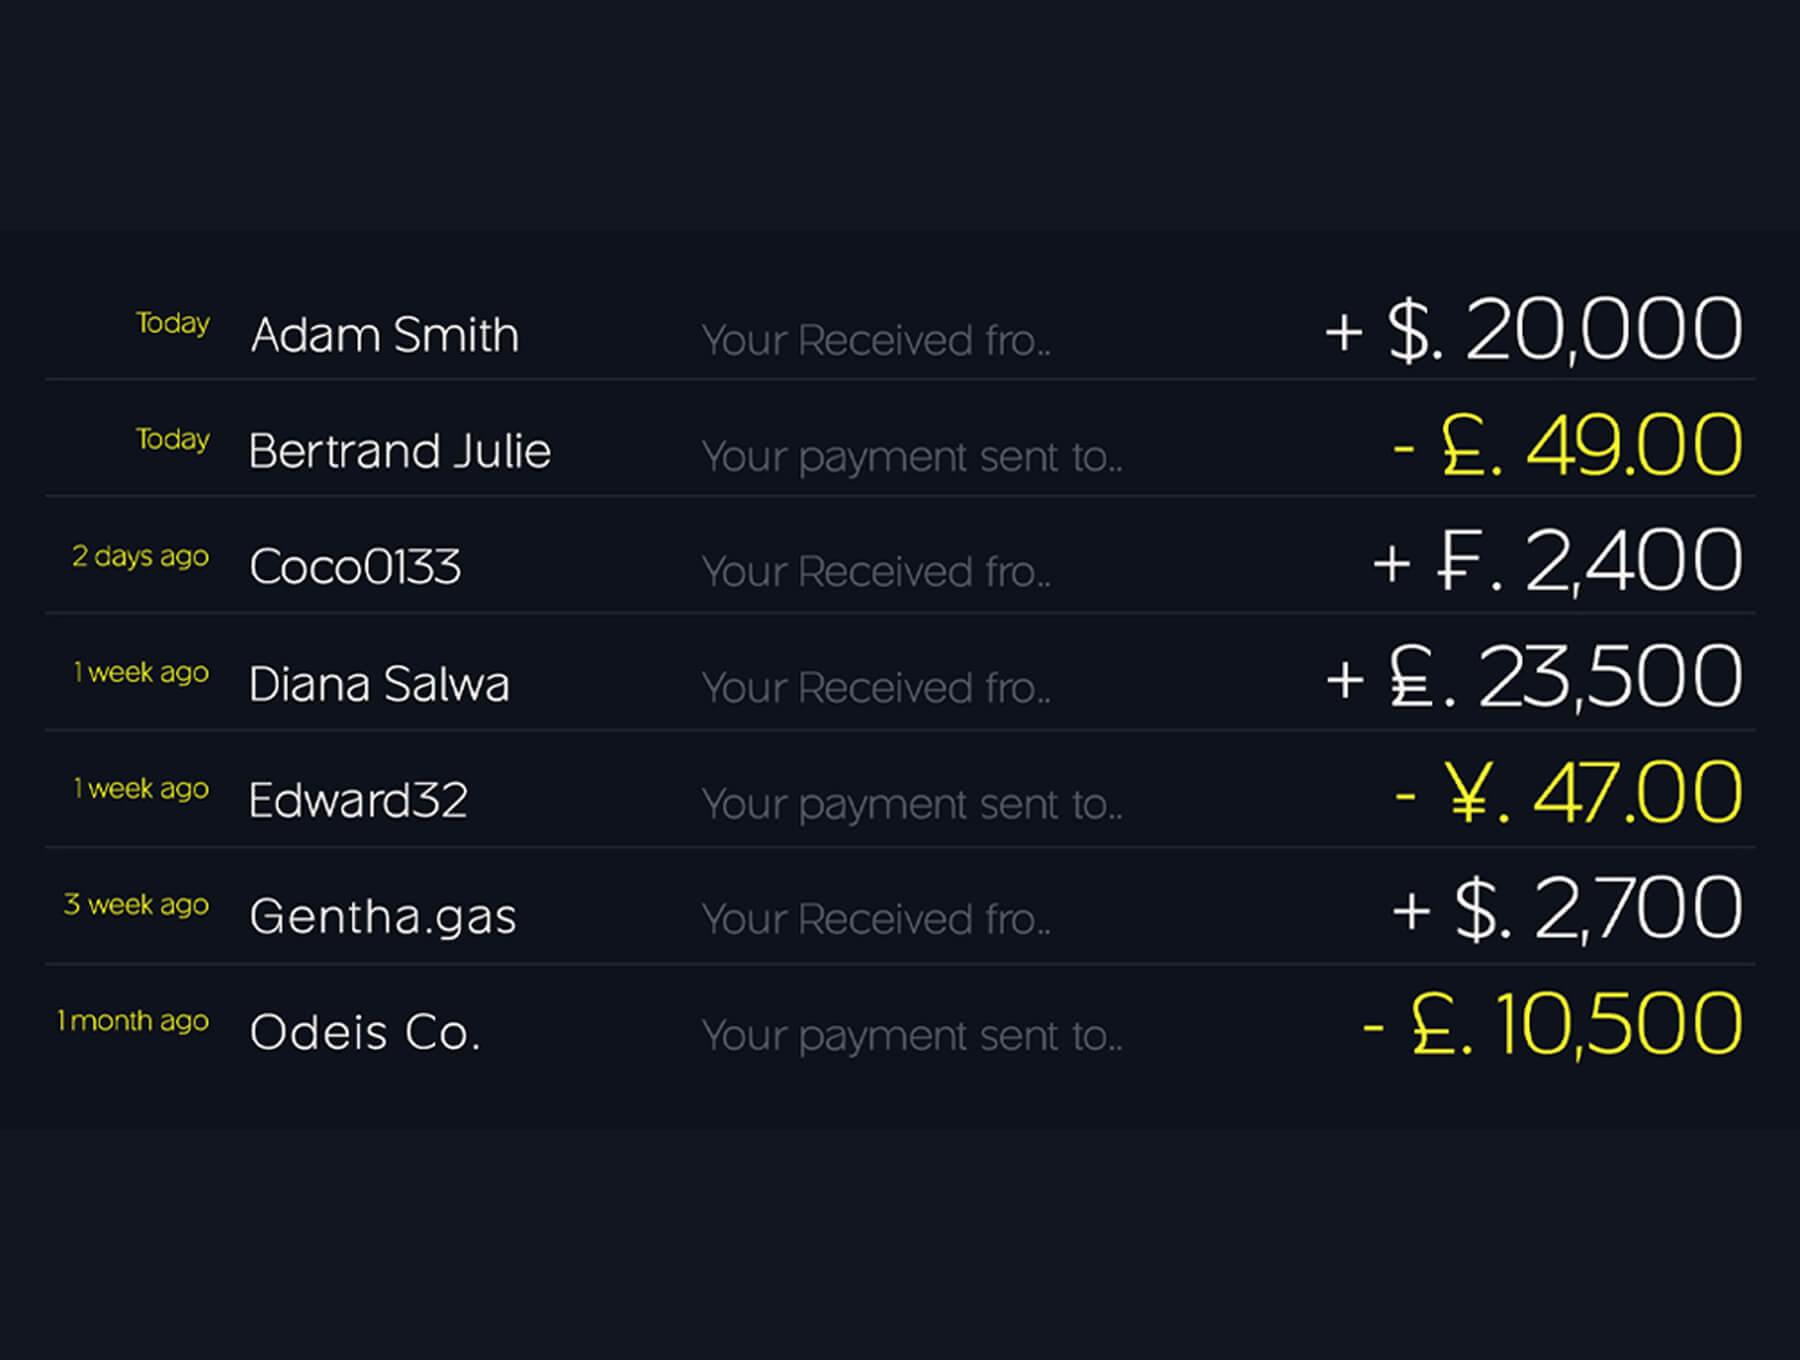Select the Bertrand Julie payment row
1800x1360 pixels.
[399, 451]
